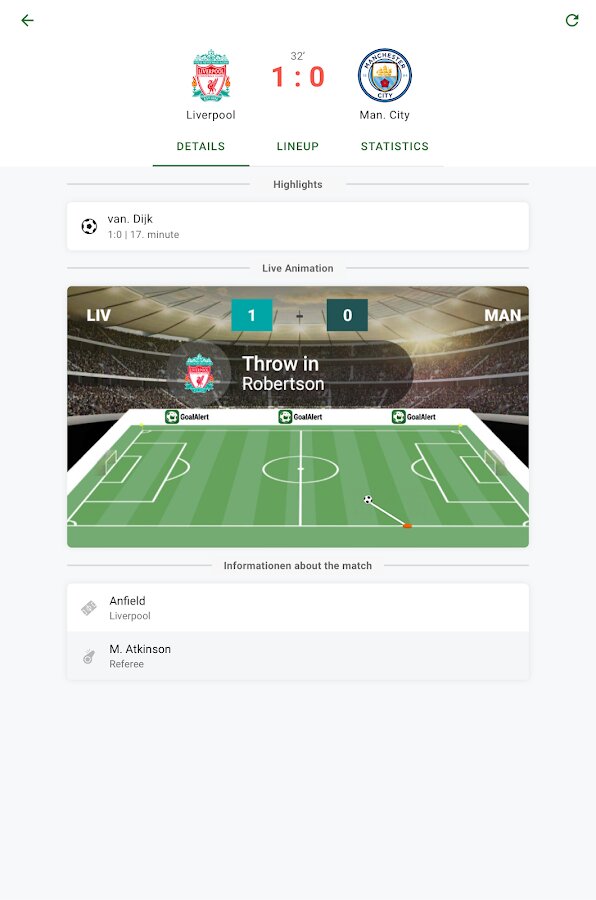This screenshot has width=596, height=900.
Task: Click the soccer ball goal icon
Action: [89, 226]
